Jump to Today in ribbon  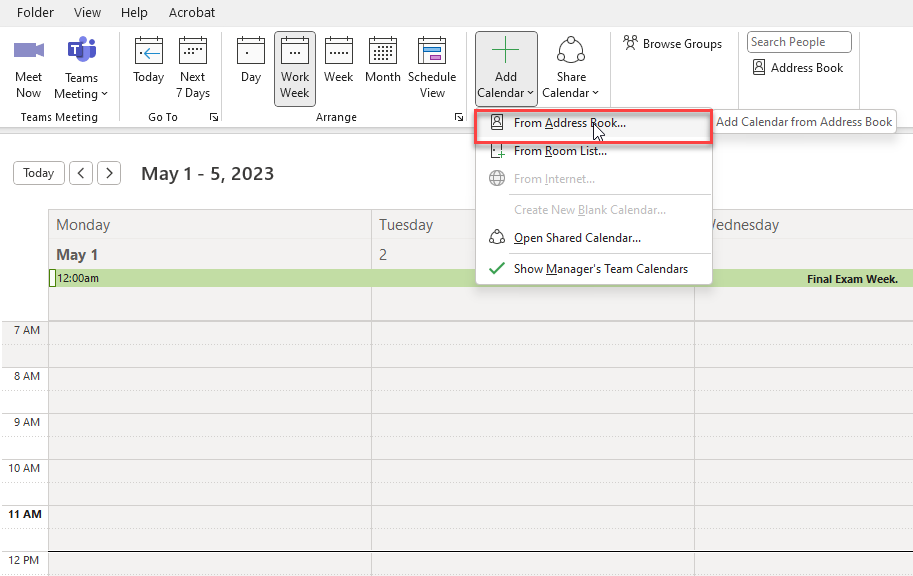point(148,67)
